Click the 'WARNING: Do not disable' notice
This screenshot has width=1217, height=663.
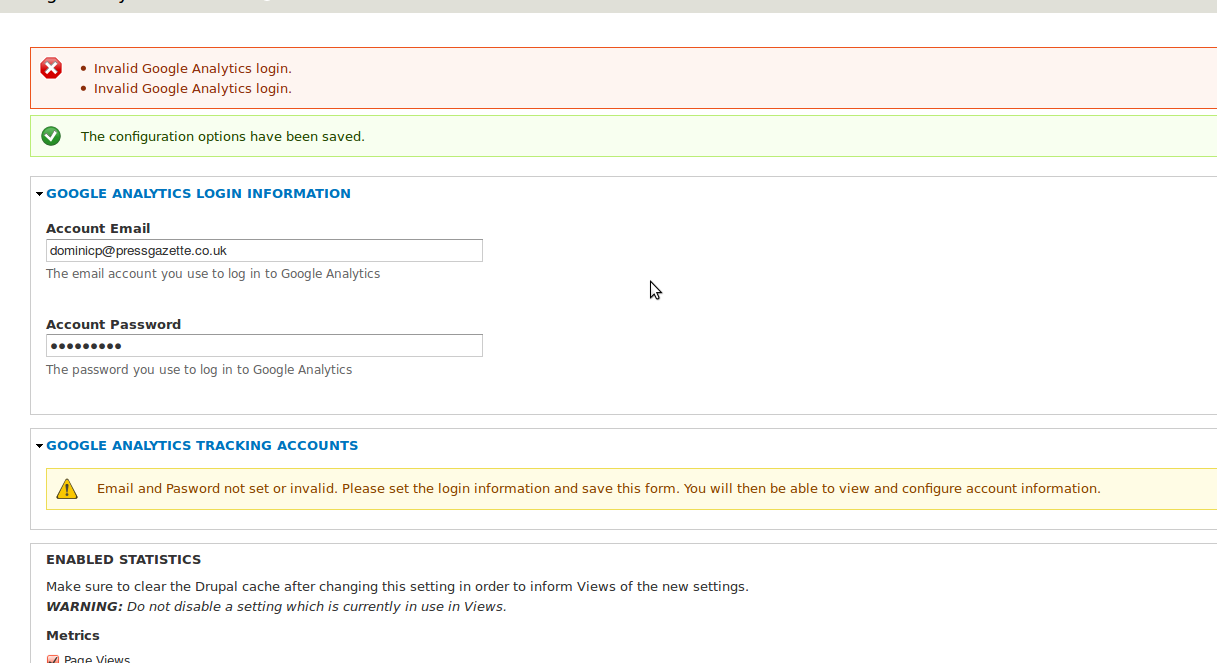[276, 607]
